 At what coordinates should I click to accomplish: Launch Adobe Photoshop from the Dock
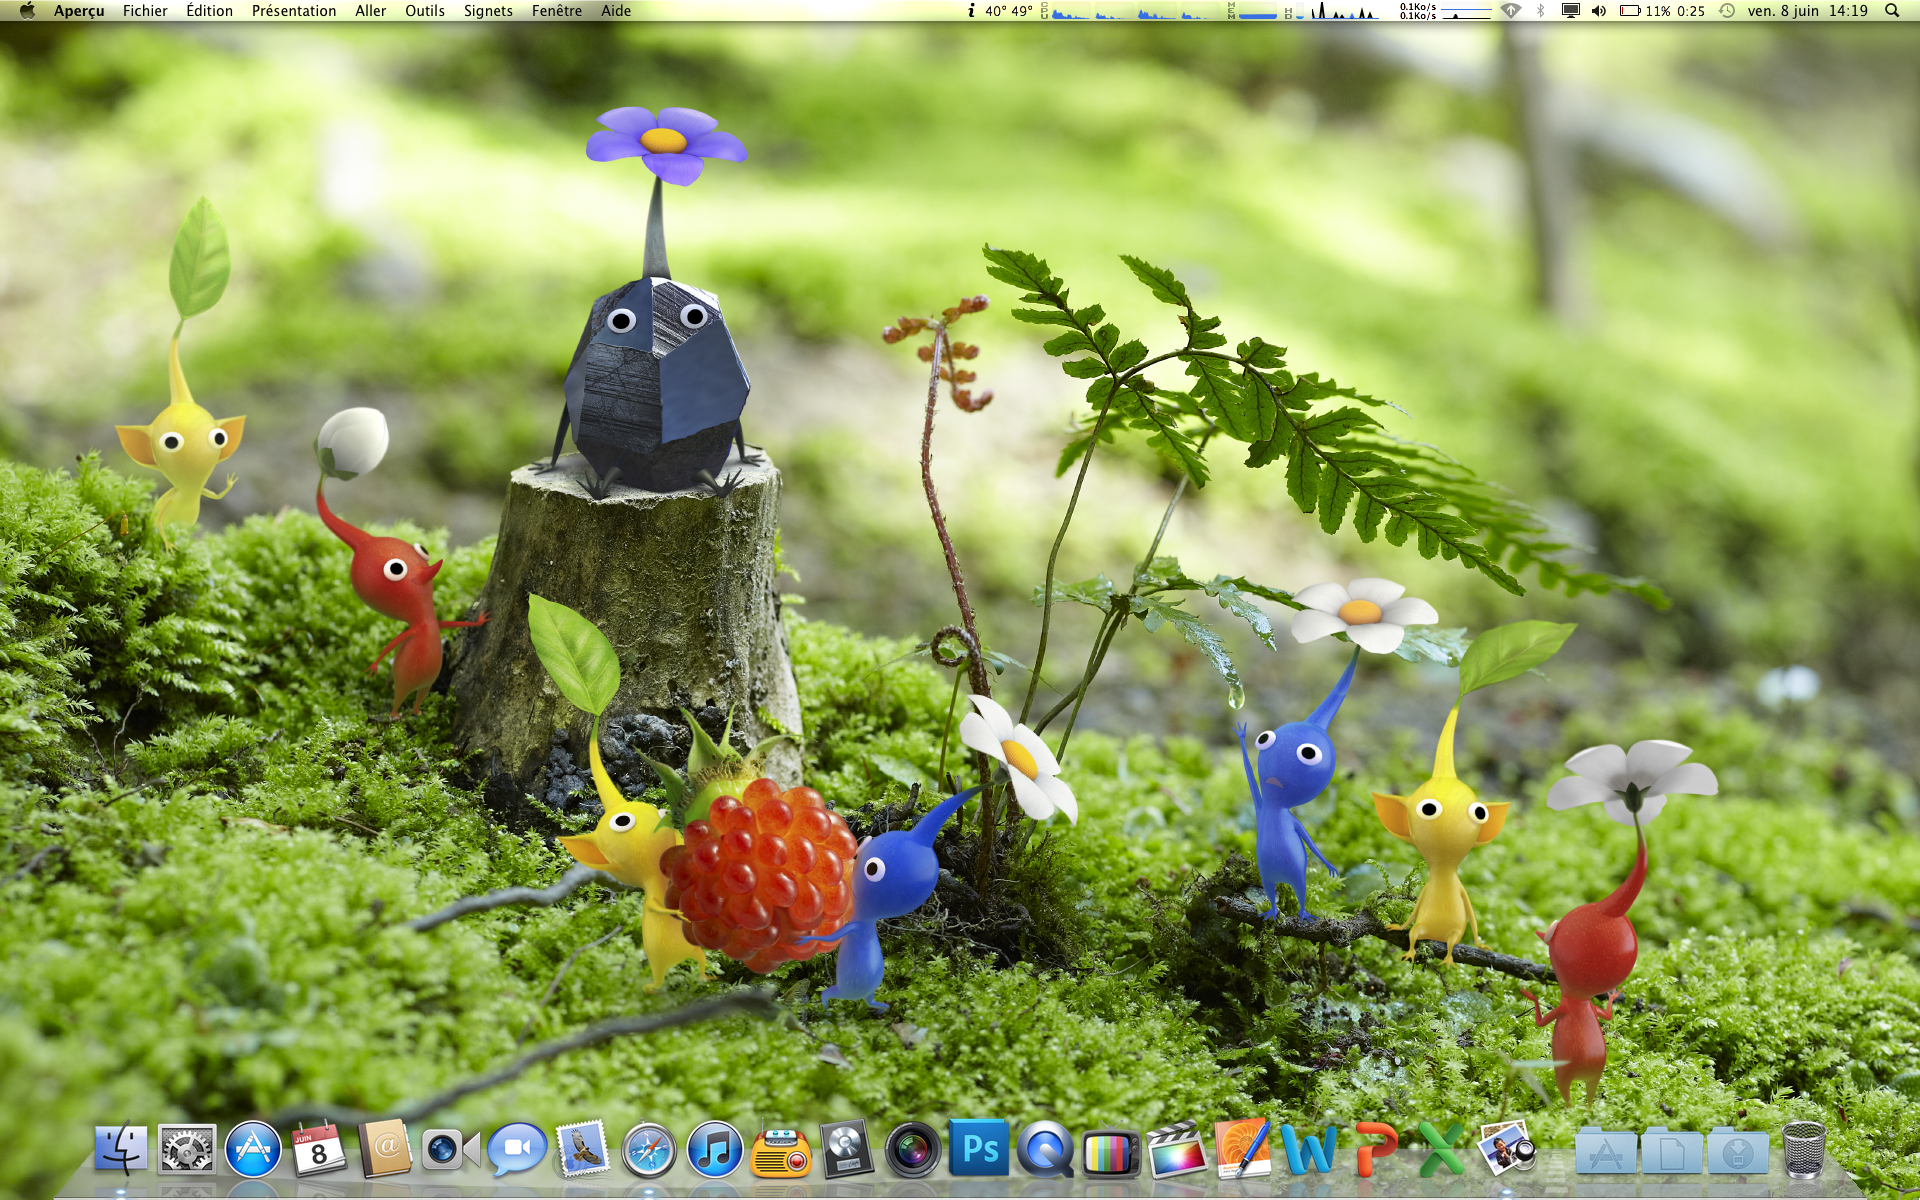(979, 1148)
